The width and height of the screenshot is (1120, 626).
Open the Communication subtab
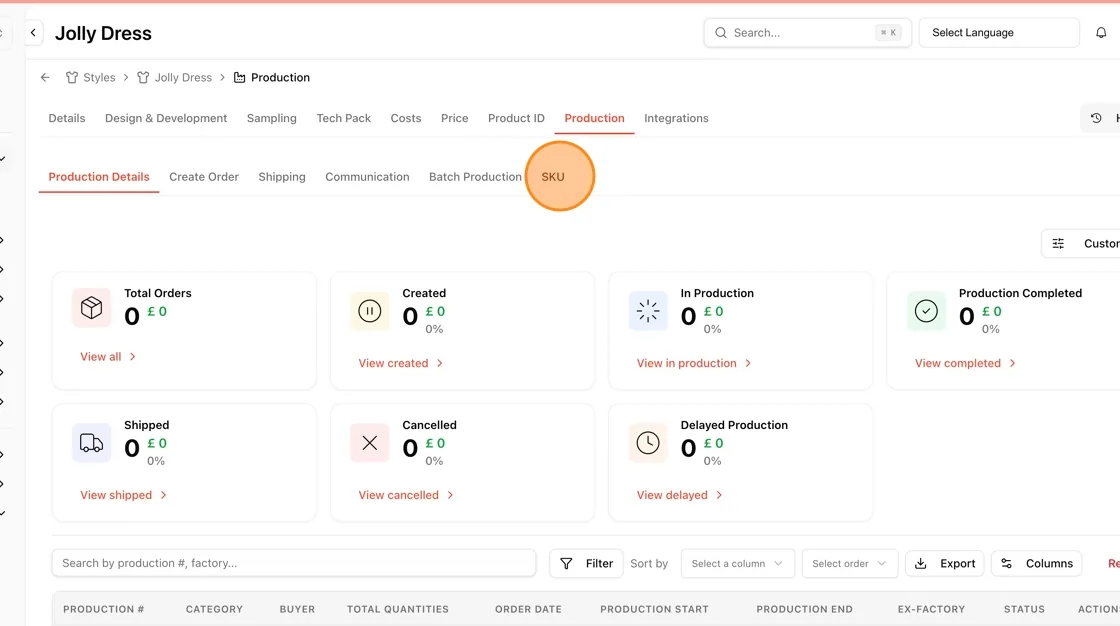point(367,177)
